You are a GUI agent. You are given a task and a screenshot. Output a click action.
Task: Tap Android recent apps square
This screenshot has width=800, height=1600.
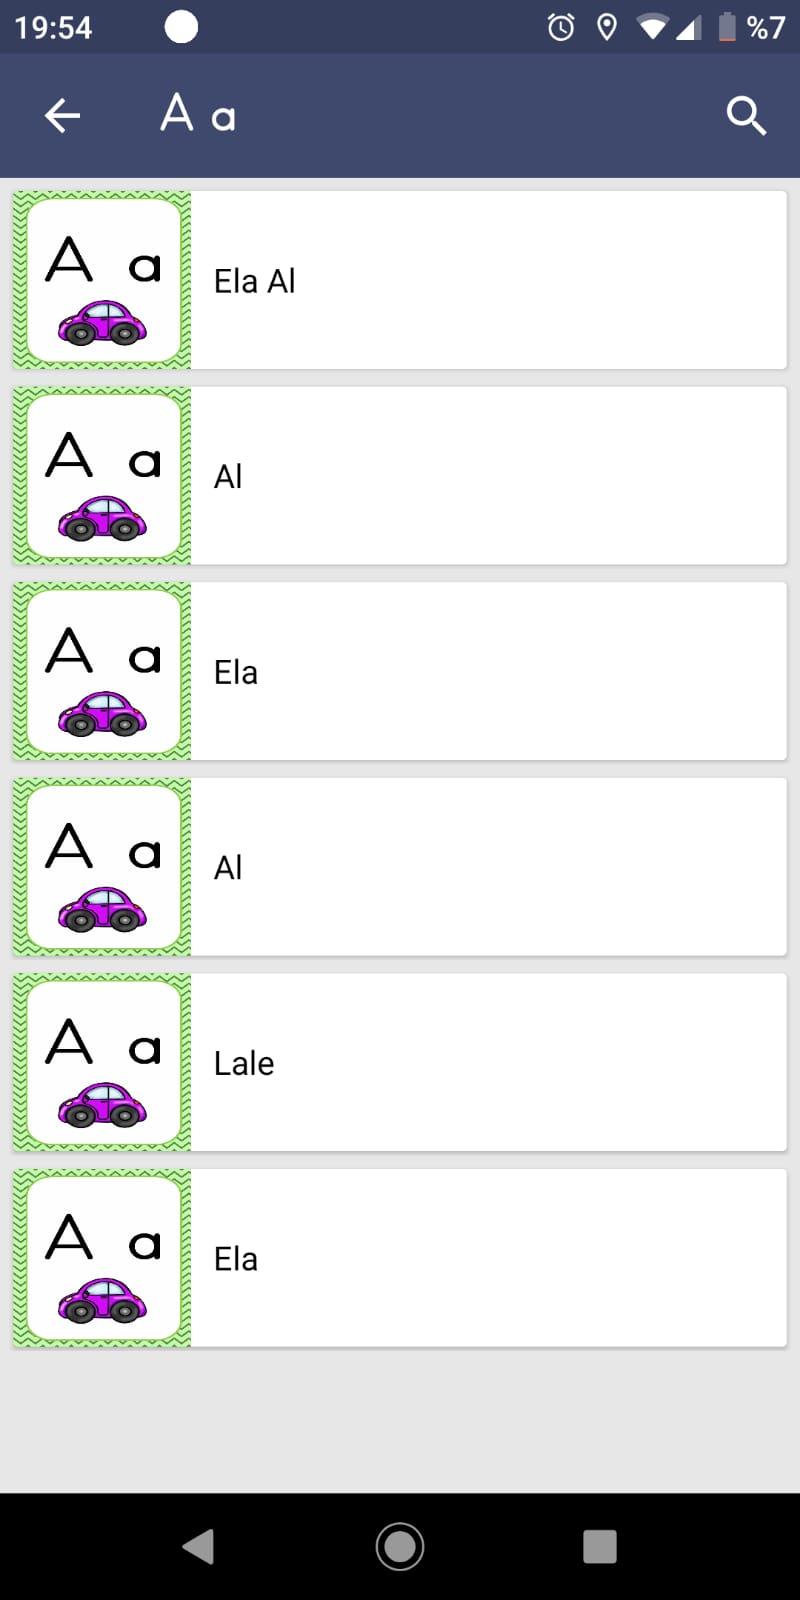(600, 1546)
